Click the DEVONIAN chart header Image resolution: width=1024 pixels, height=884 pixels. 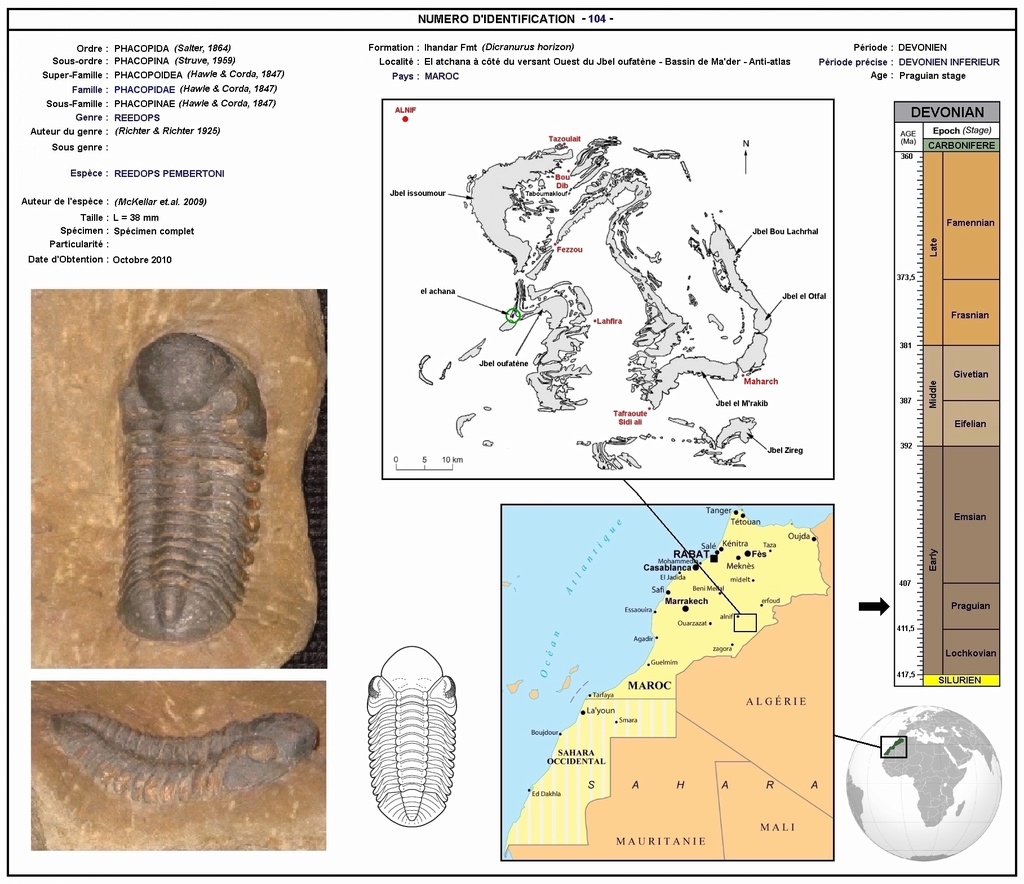pyautogui.click(x=947, y=112)
